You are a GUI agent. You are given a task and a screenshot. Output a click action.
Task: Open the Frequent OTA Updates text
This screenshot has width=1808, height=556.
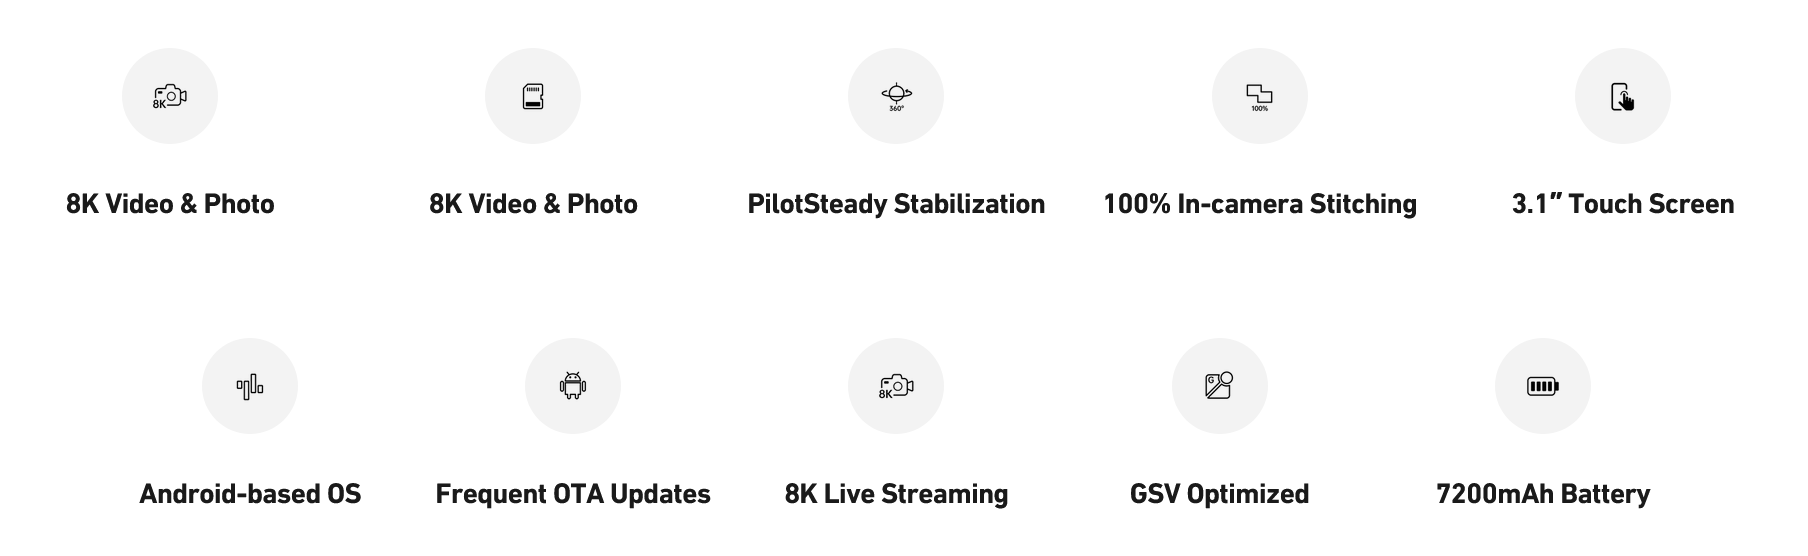pyautogui.click(x=573, y=494)
